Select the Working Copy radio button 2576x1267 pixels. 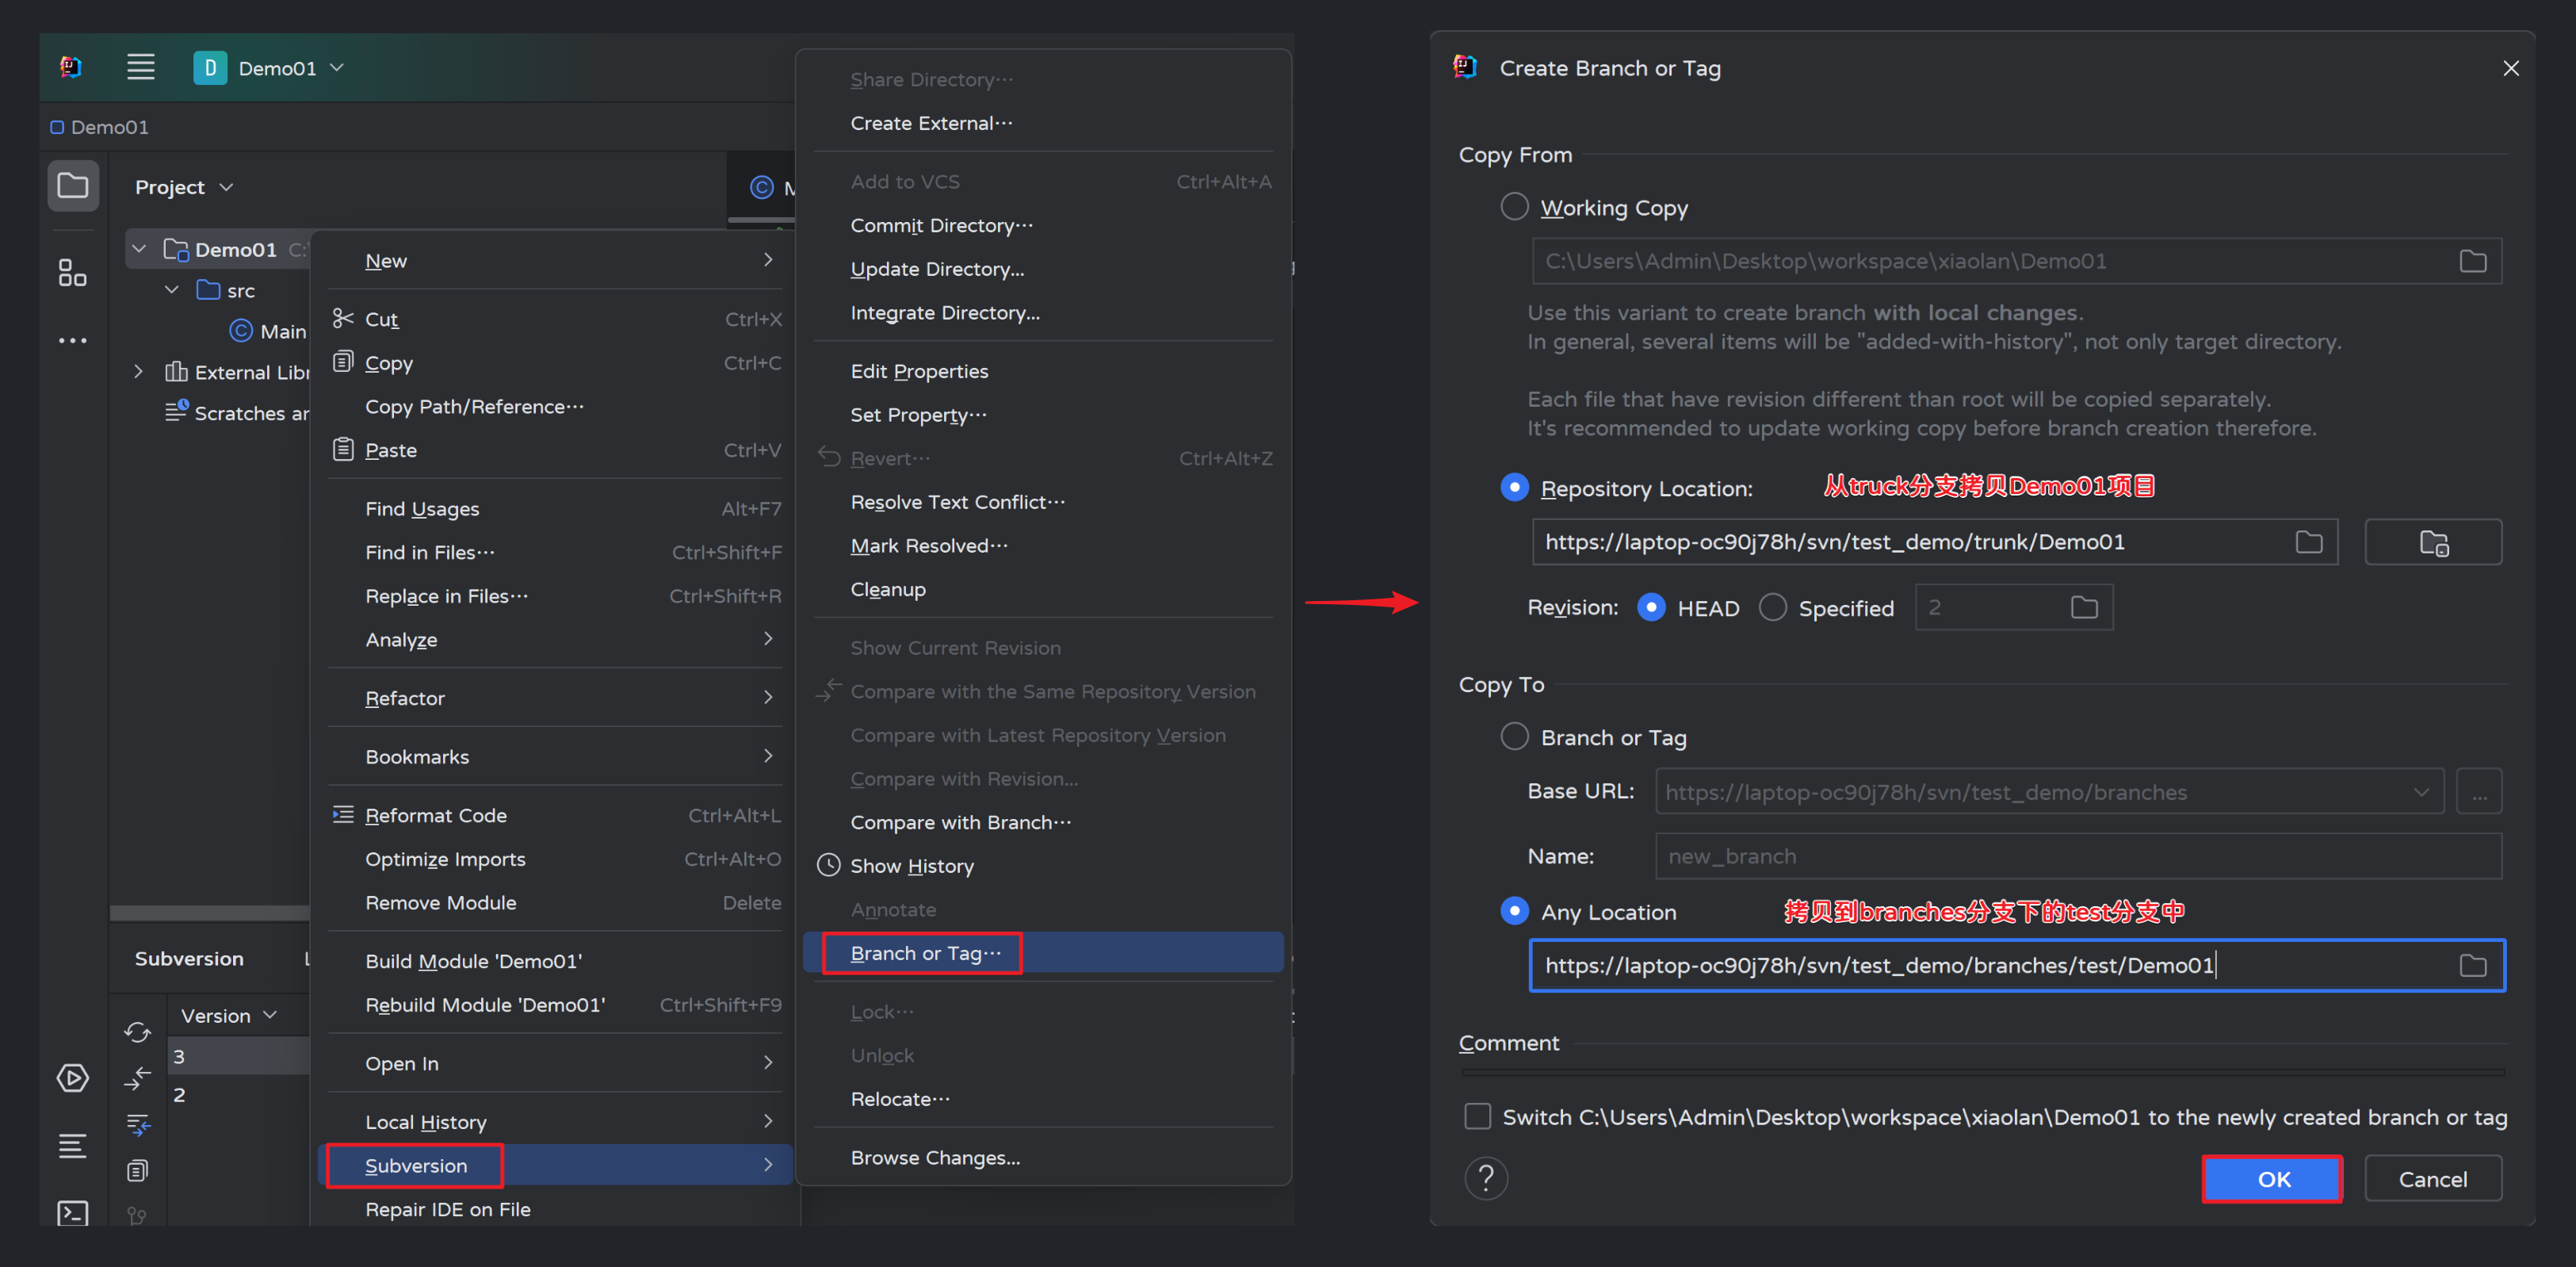[x=1515, y=208]
